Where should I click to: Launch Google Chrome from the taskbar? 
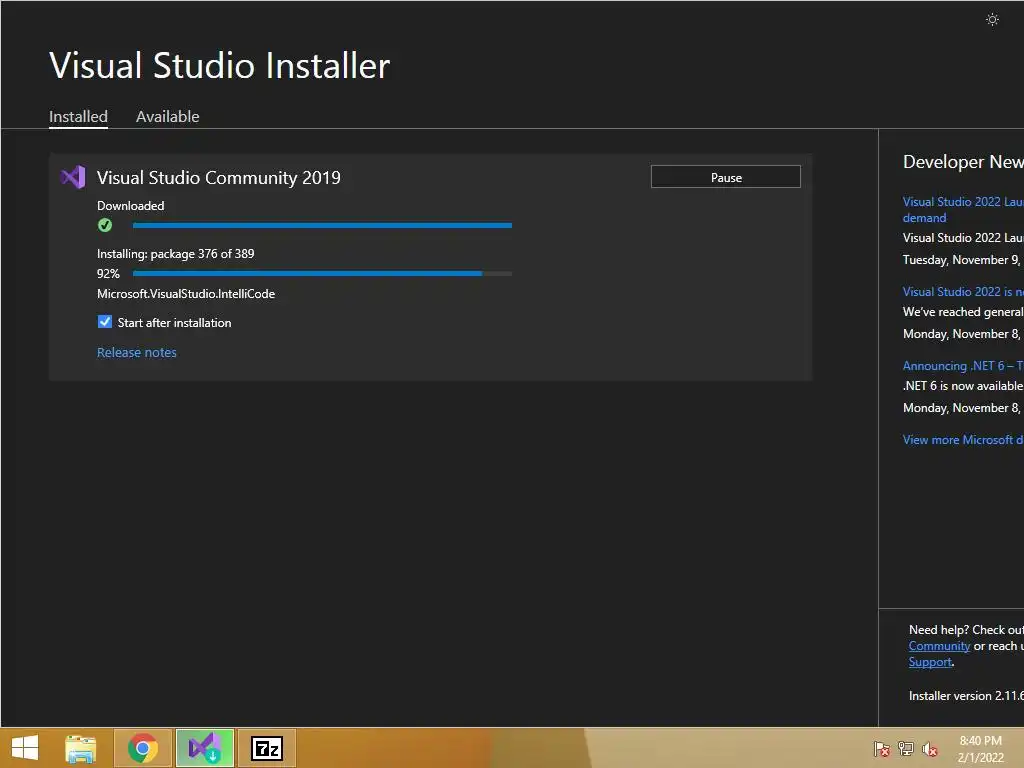(143, 748)
